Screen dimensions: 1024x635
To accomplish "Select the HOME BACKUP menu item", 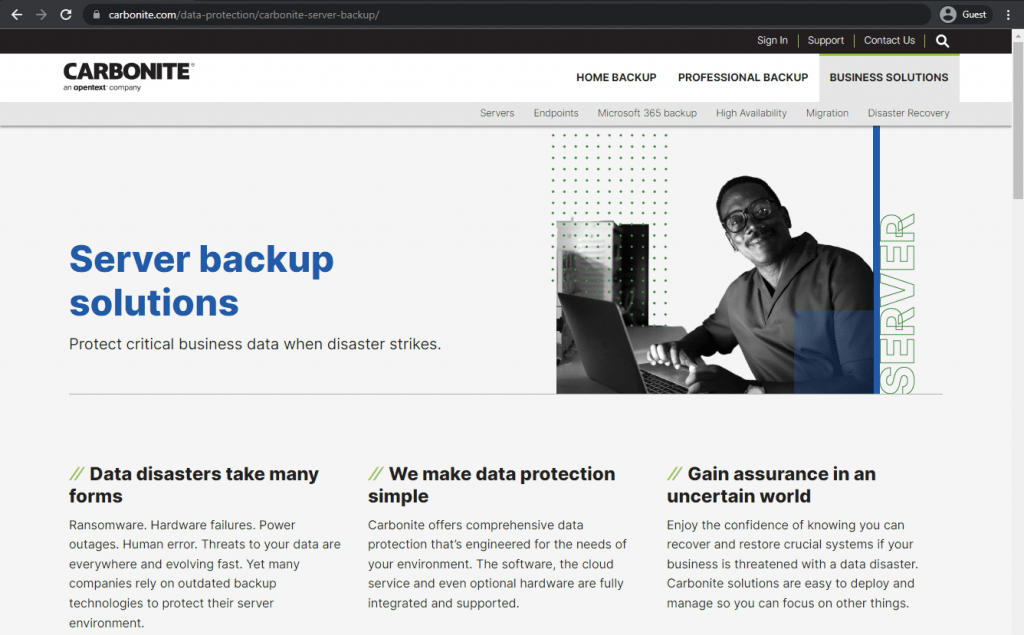I will (616, 77).
